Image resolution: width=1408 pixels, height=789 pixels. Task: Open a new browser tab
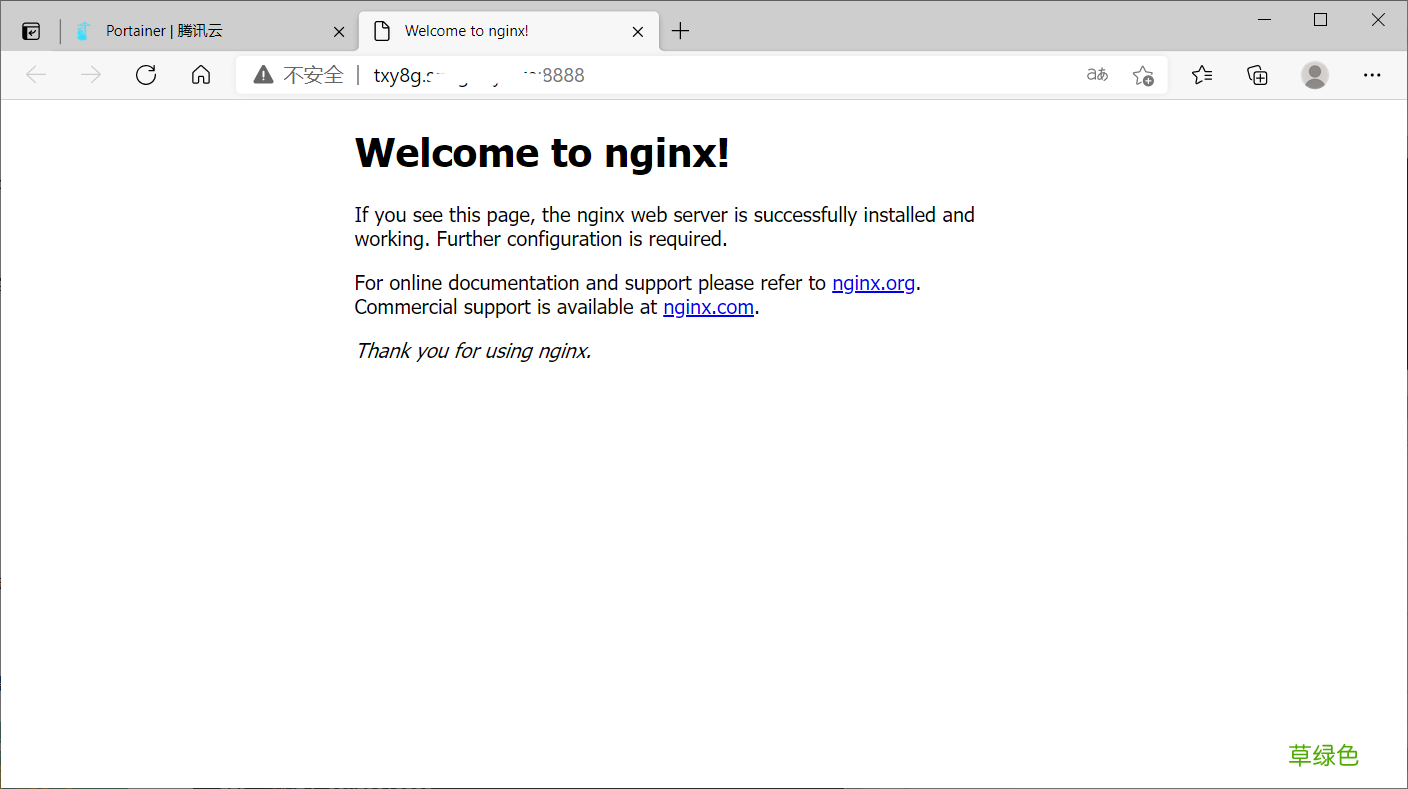[680, 31]
